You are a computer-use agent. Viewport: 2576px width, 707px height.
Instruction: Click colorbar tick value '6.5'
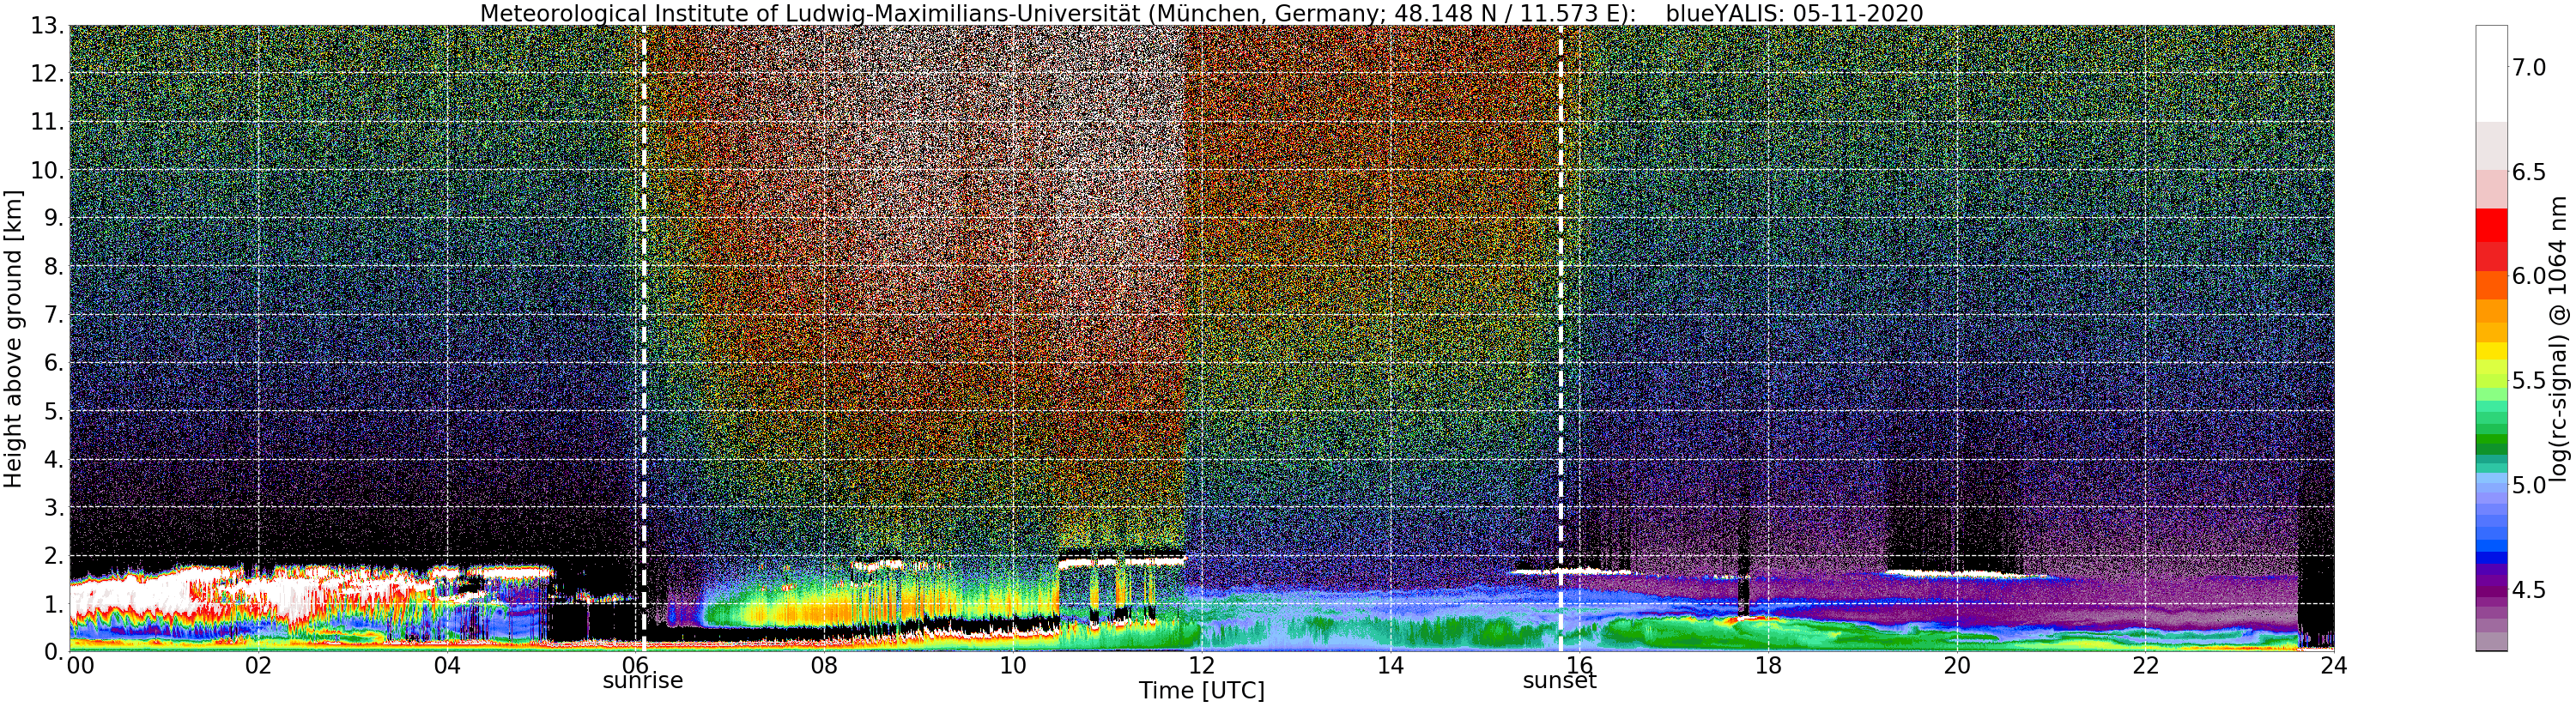pos(2529,172)
